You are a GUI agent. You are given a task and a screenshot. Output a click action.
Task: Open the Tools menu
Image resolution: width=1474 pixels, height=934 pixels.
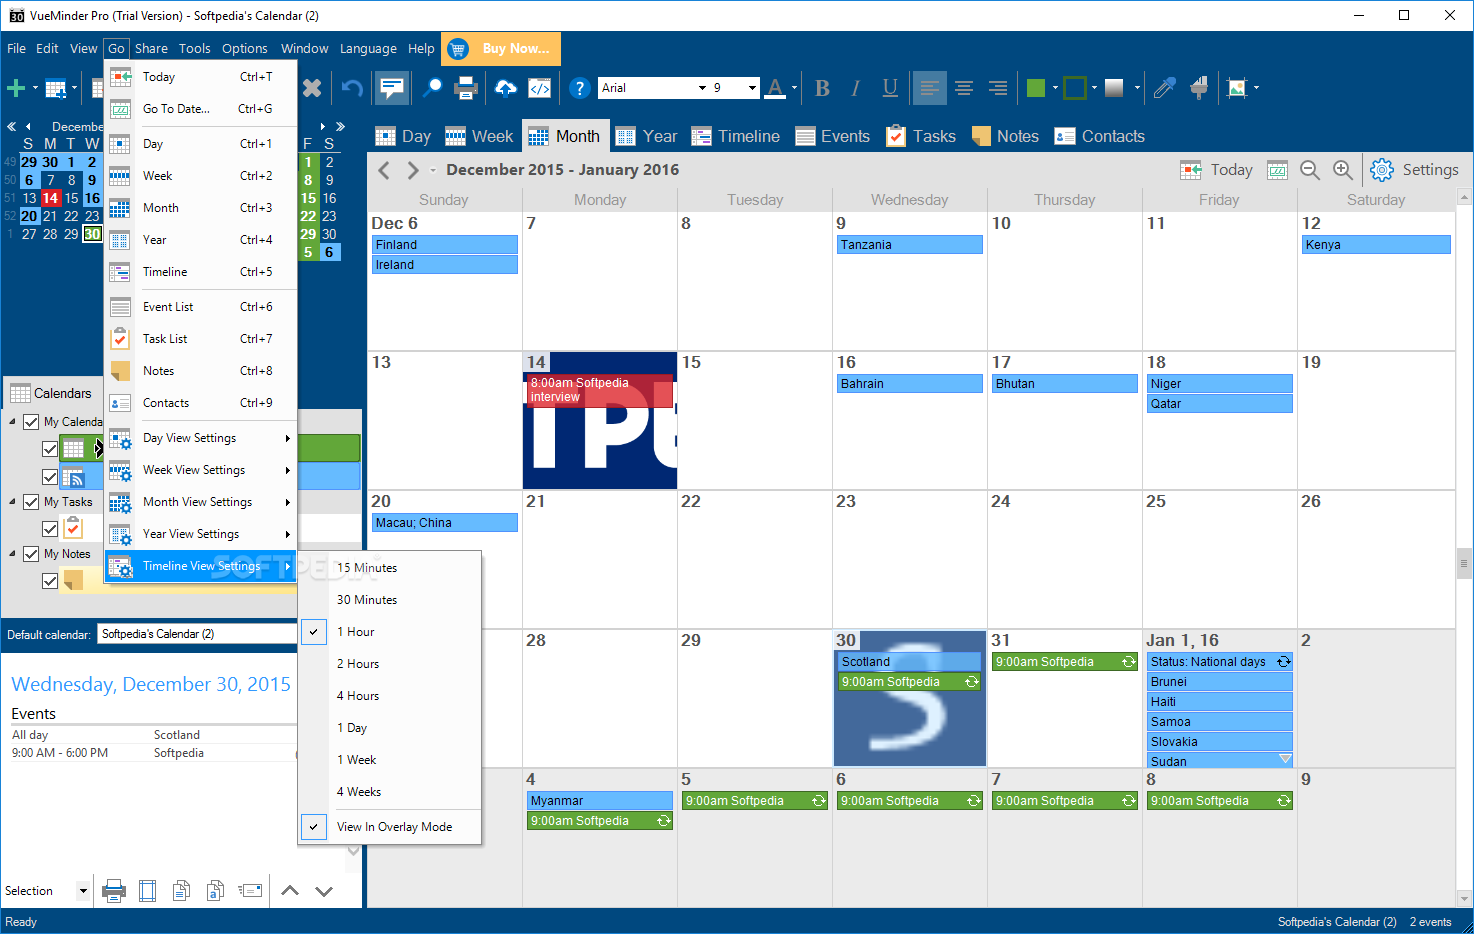click(x=194, y=48)
